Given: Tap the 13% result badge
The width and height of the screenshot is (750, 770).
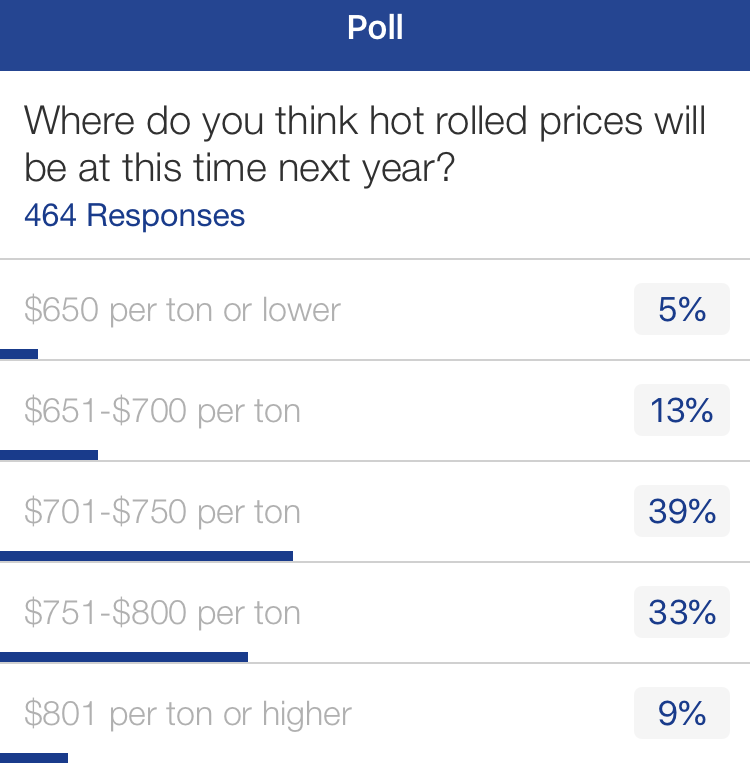Looking at the screenshot, I should (x=682, y=411).
